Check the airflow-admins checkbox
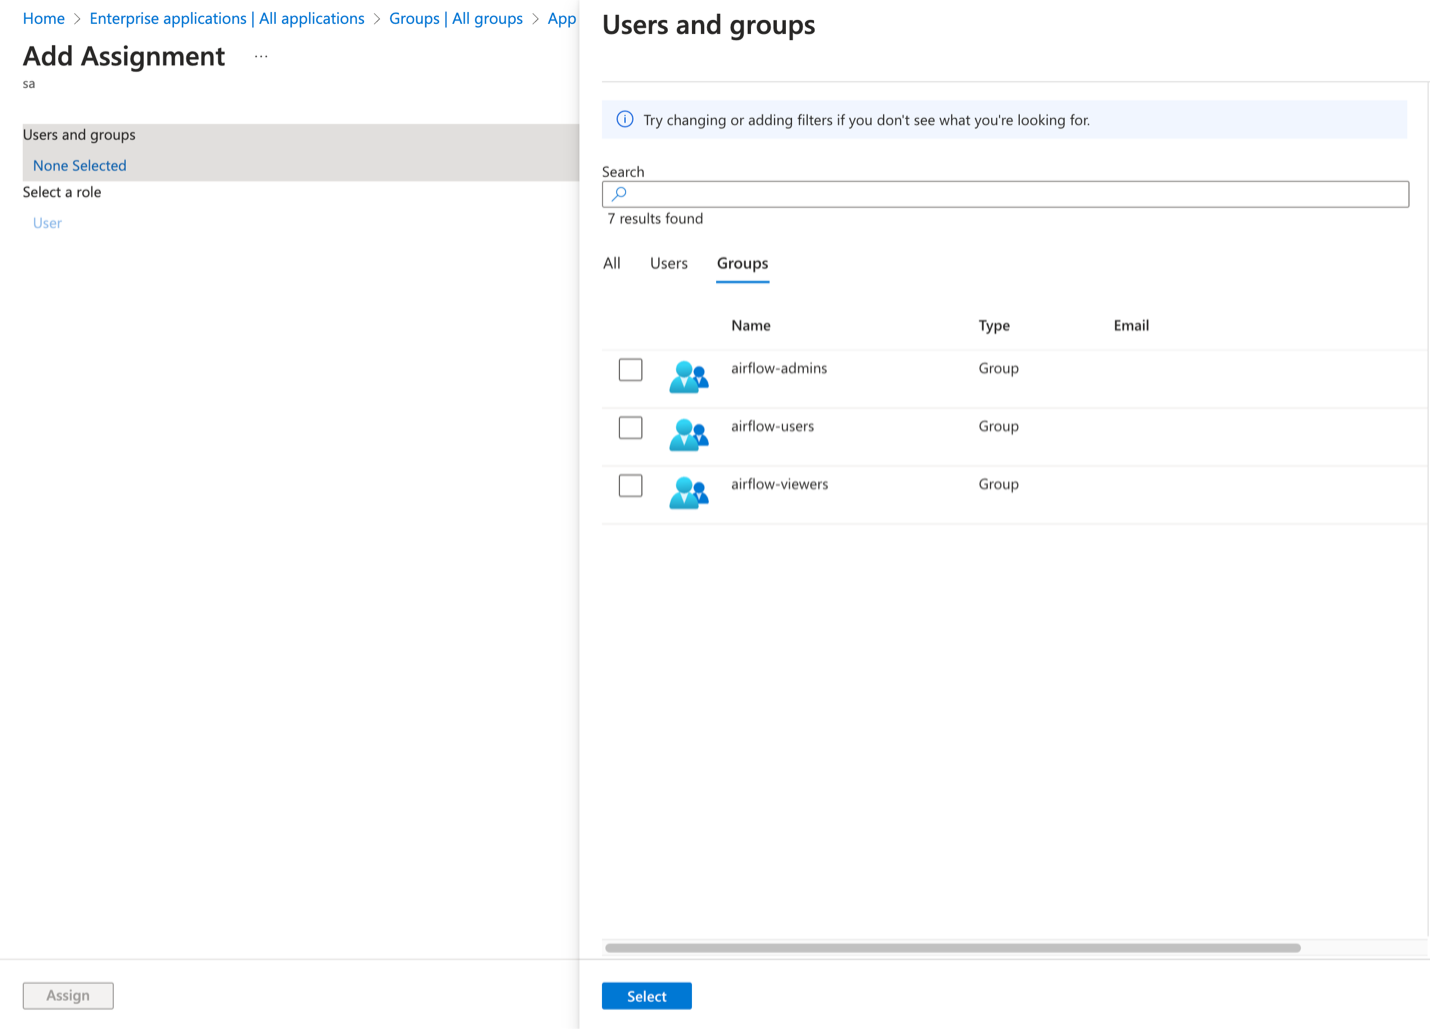1430x1032 pixels. tap(630, 370)
